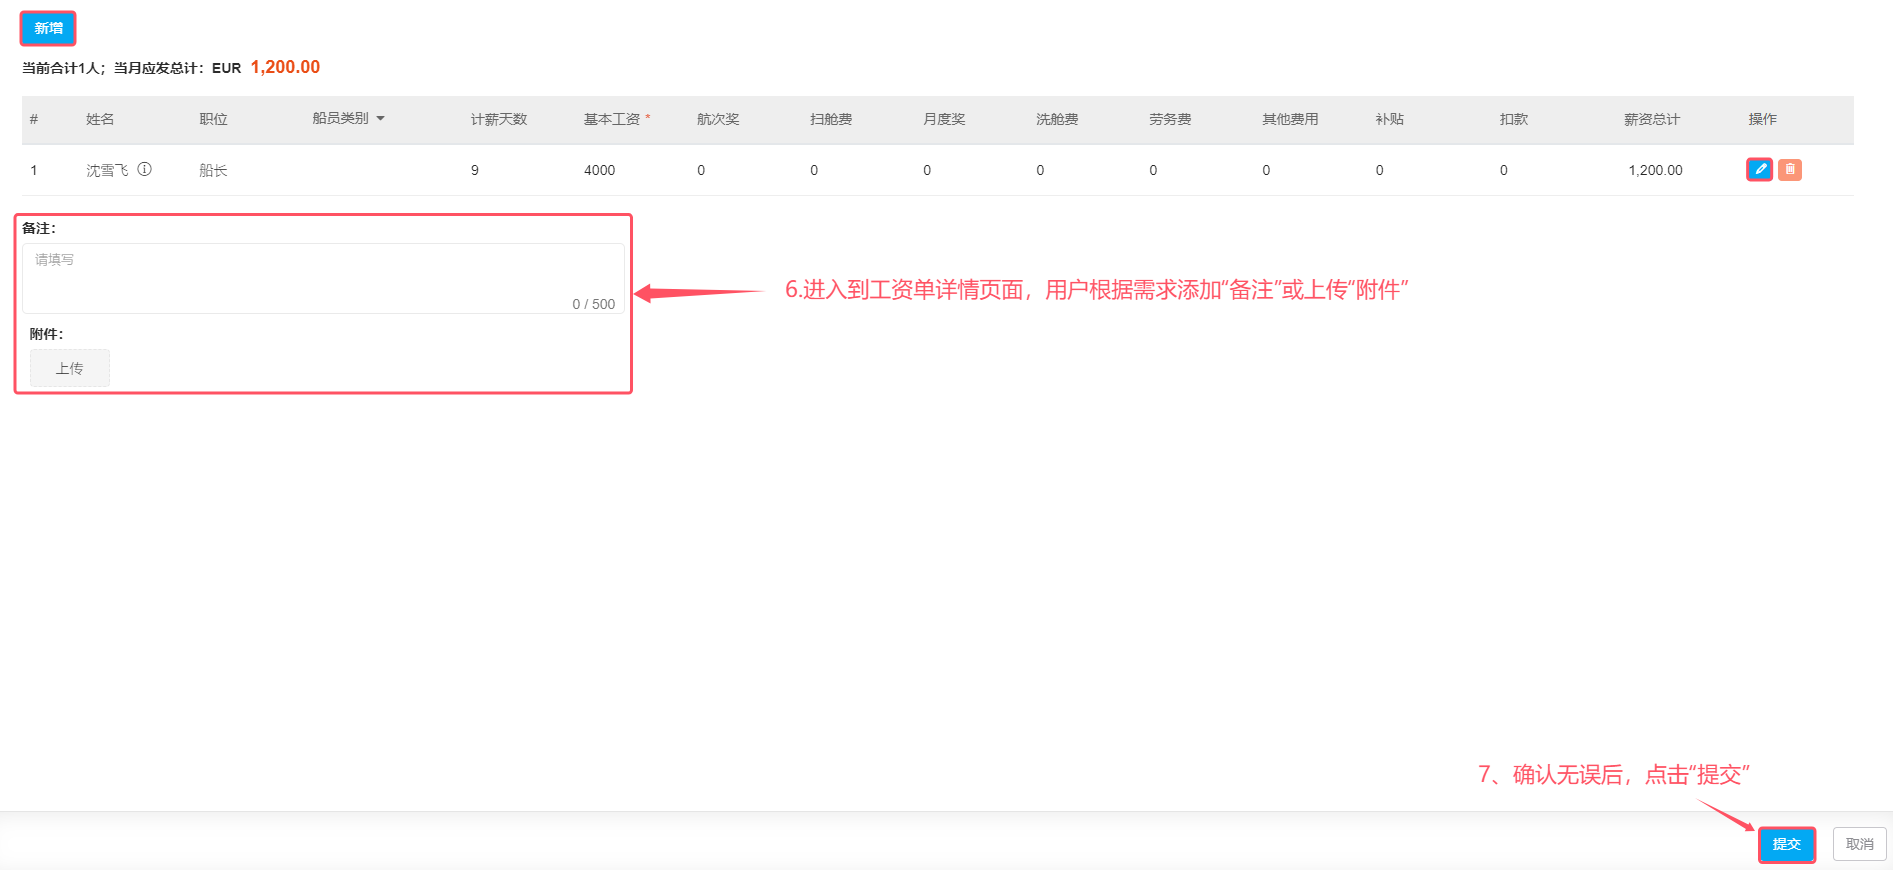The height and width of the screenshot is (870, 1893).
Task: Click the 计薪天数 column header
Action: [499, 119]
